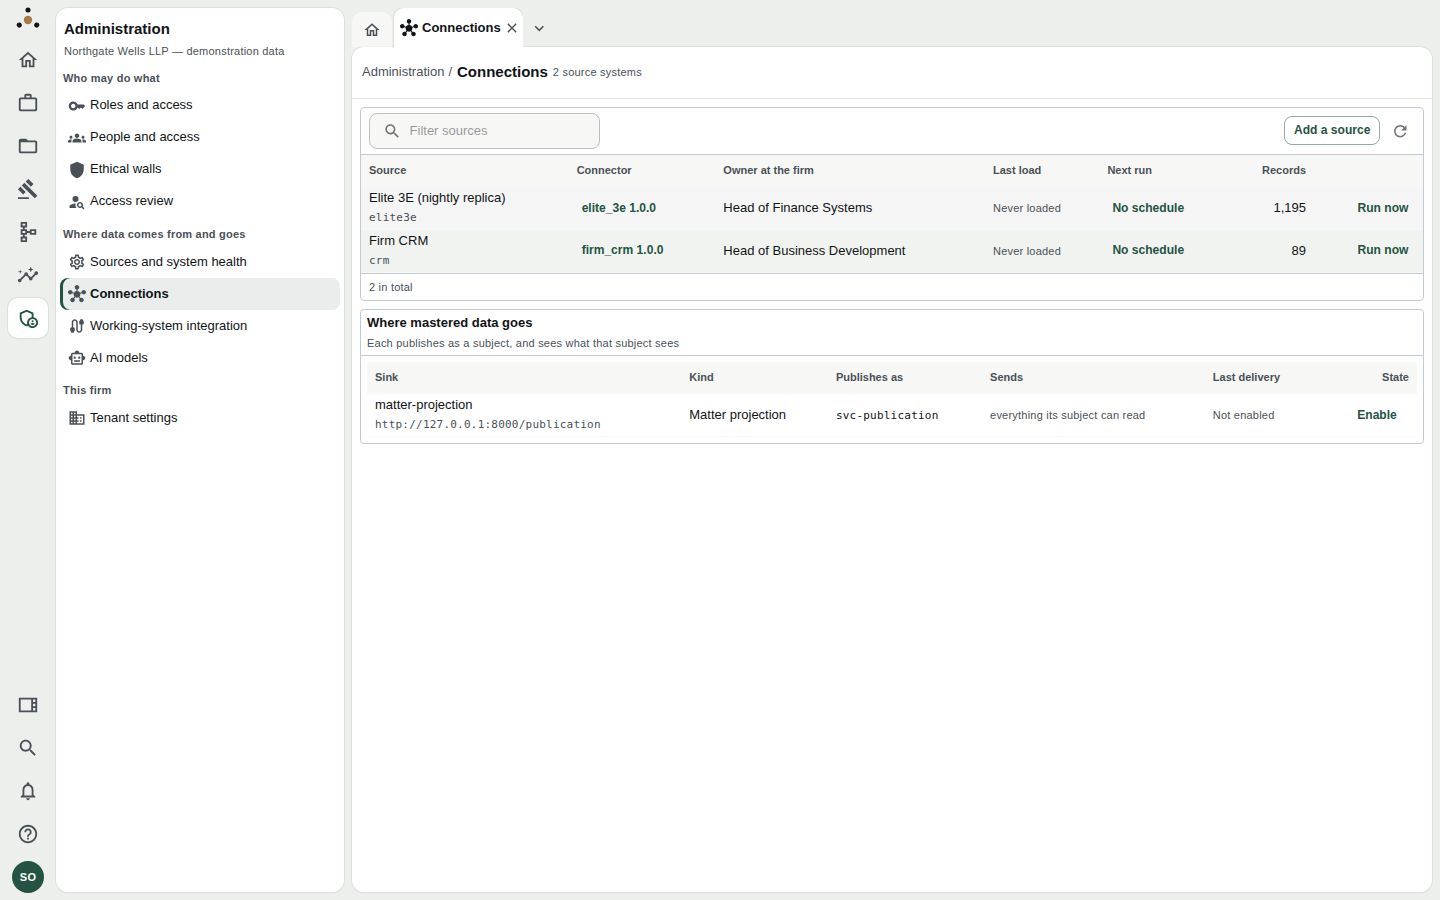The width and height of the screenshot is (1440, 900).
Task: Click the Records column header
Action: click(1284, 170)
